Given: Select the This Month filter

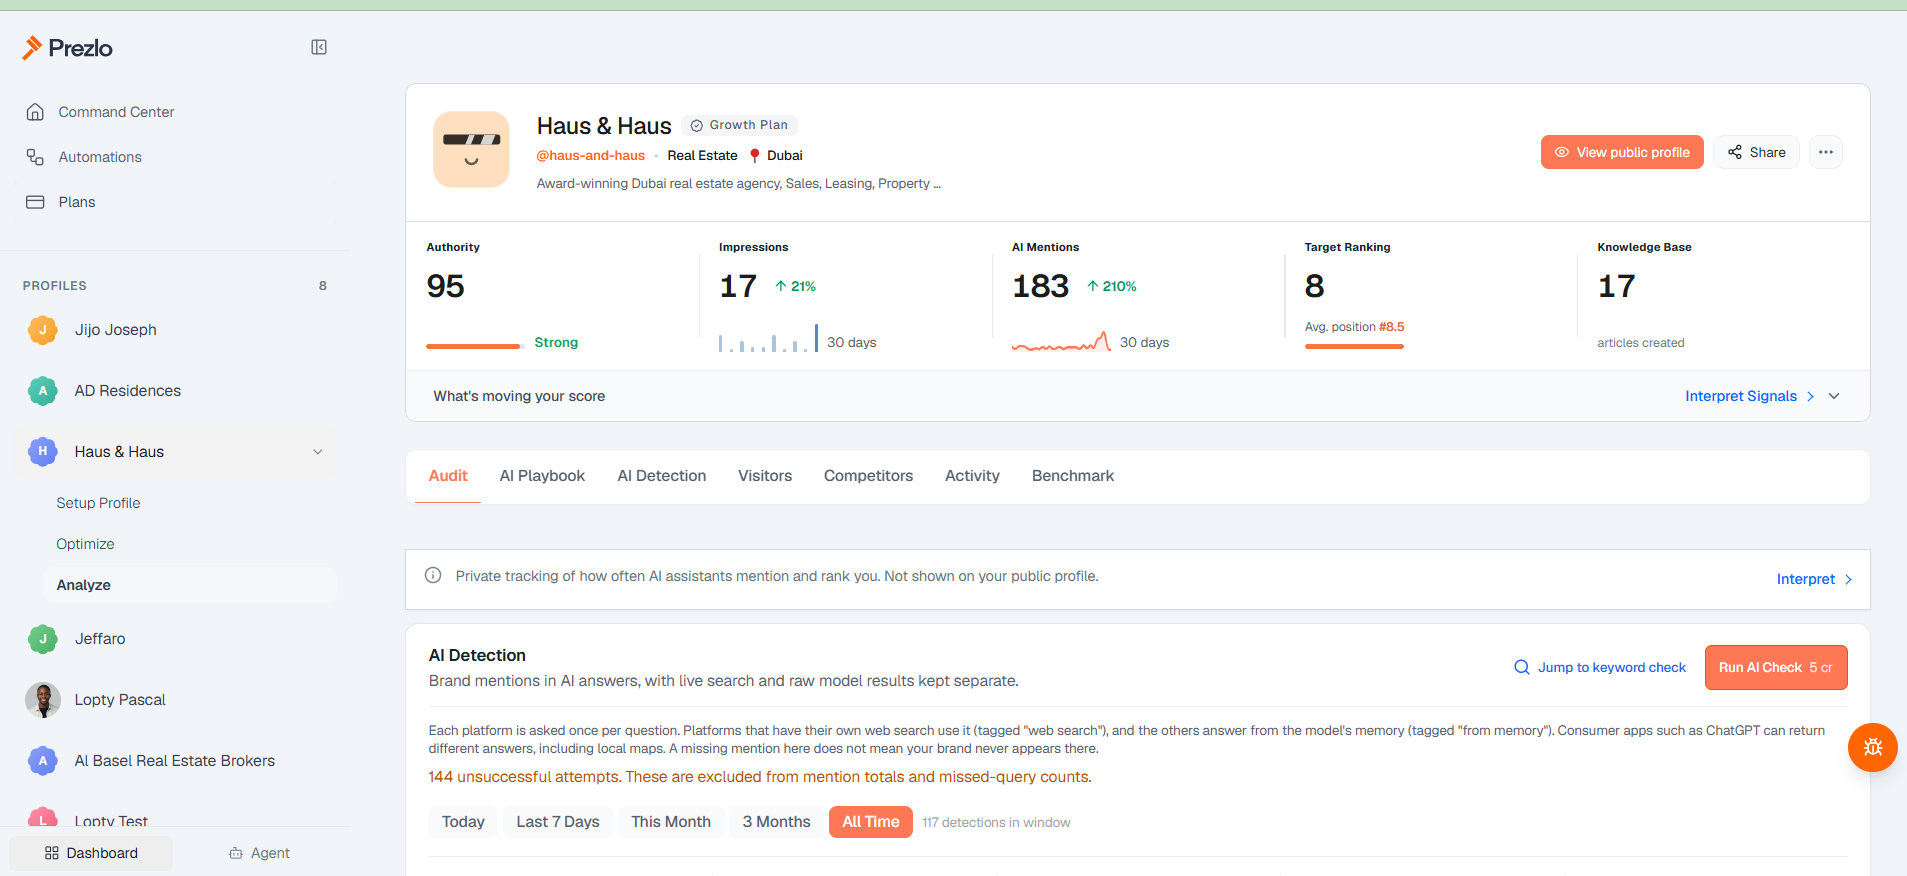Looking at the screenshot, I should (x=671, y=822).
